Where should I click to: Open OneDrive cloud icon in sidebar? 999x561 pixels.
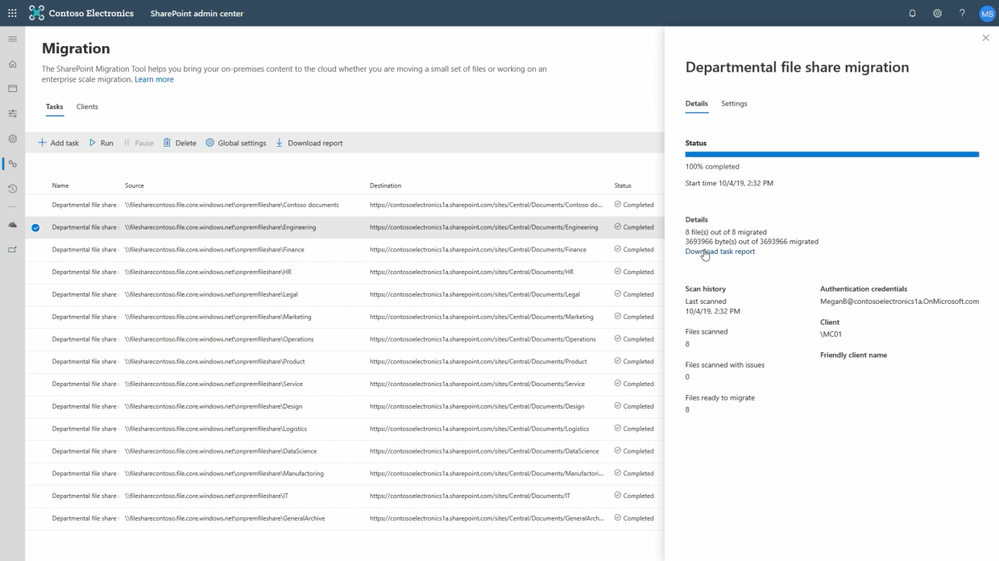[x=12, y=225]
